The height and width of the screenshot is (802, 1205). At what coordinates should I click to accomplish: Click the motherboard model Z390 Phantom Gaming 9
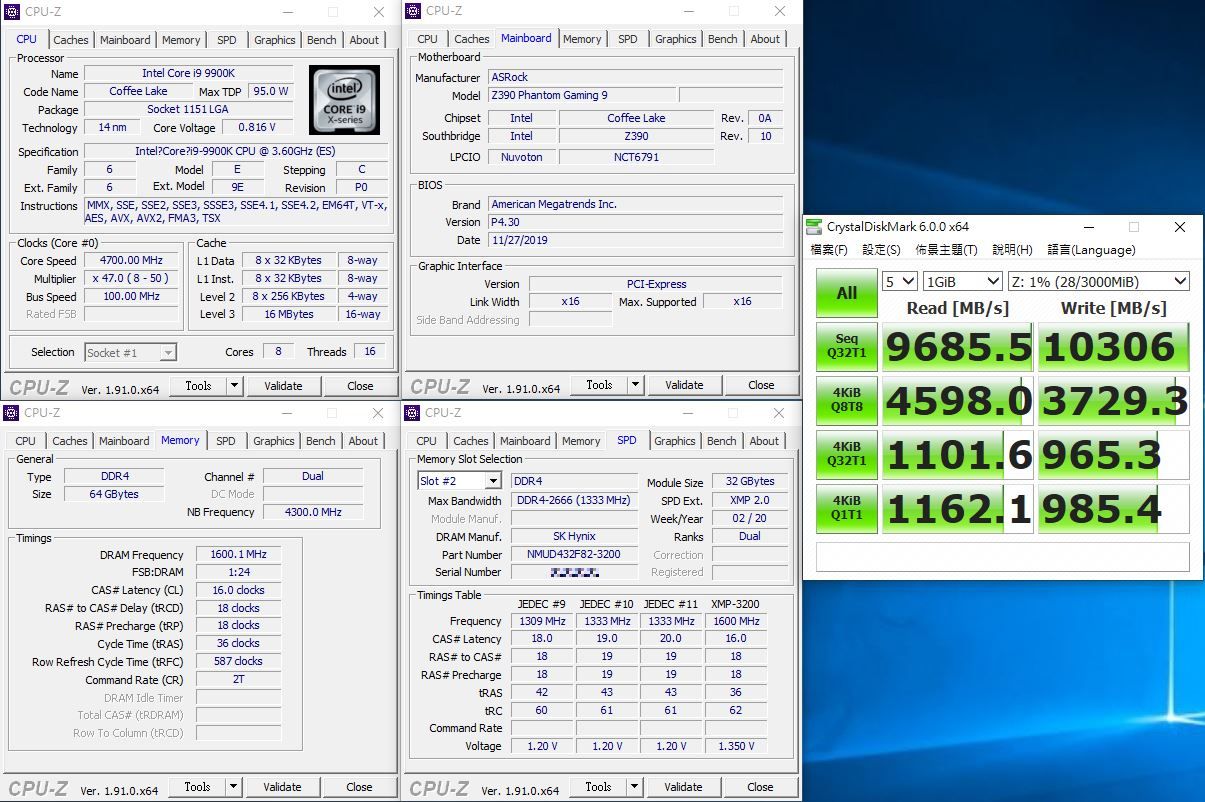pyautogui.click(x=581, y=95)
